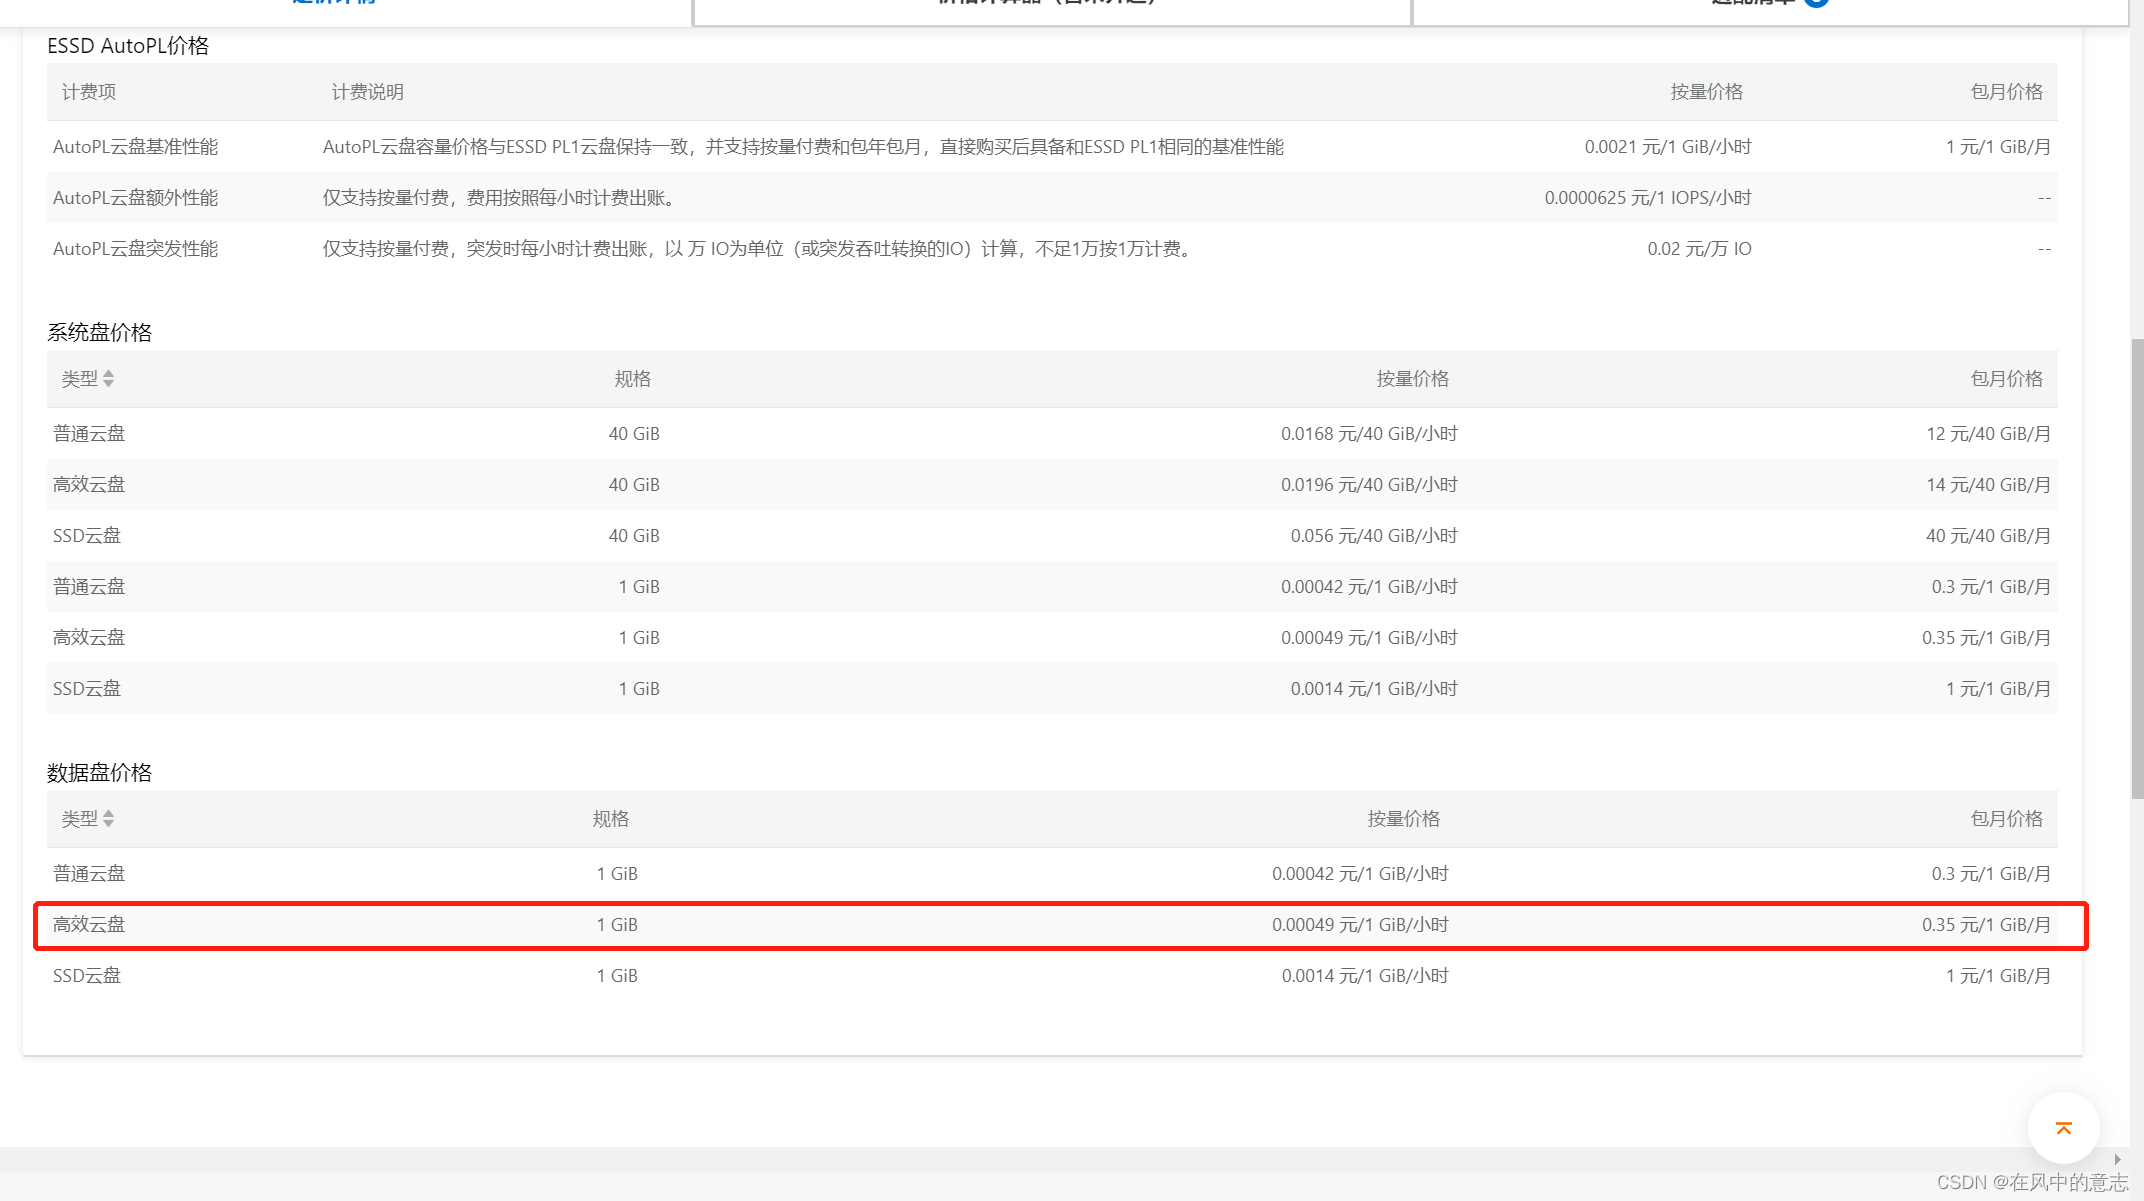
Task: Click the description 仅支持按量付费，费用按照每小时计费出账
Action: 501,198
